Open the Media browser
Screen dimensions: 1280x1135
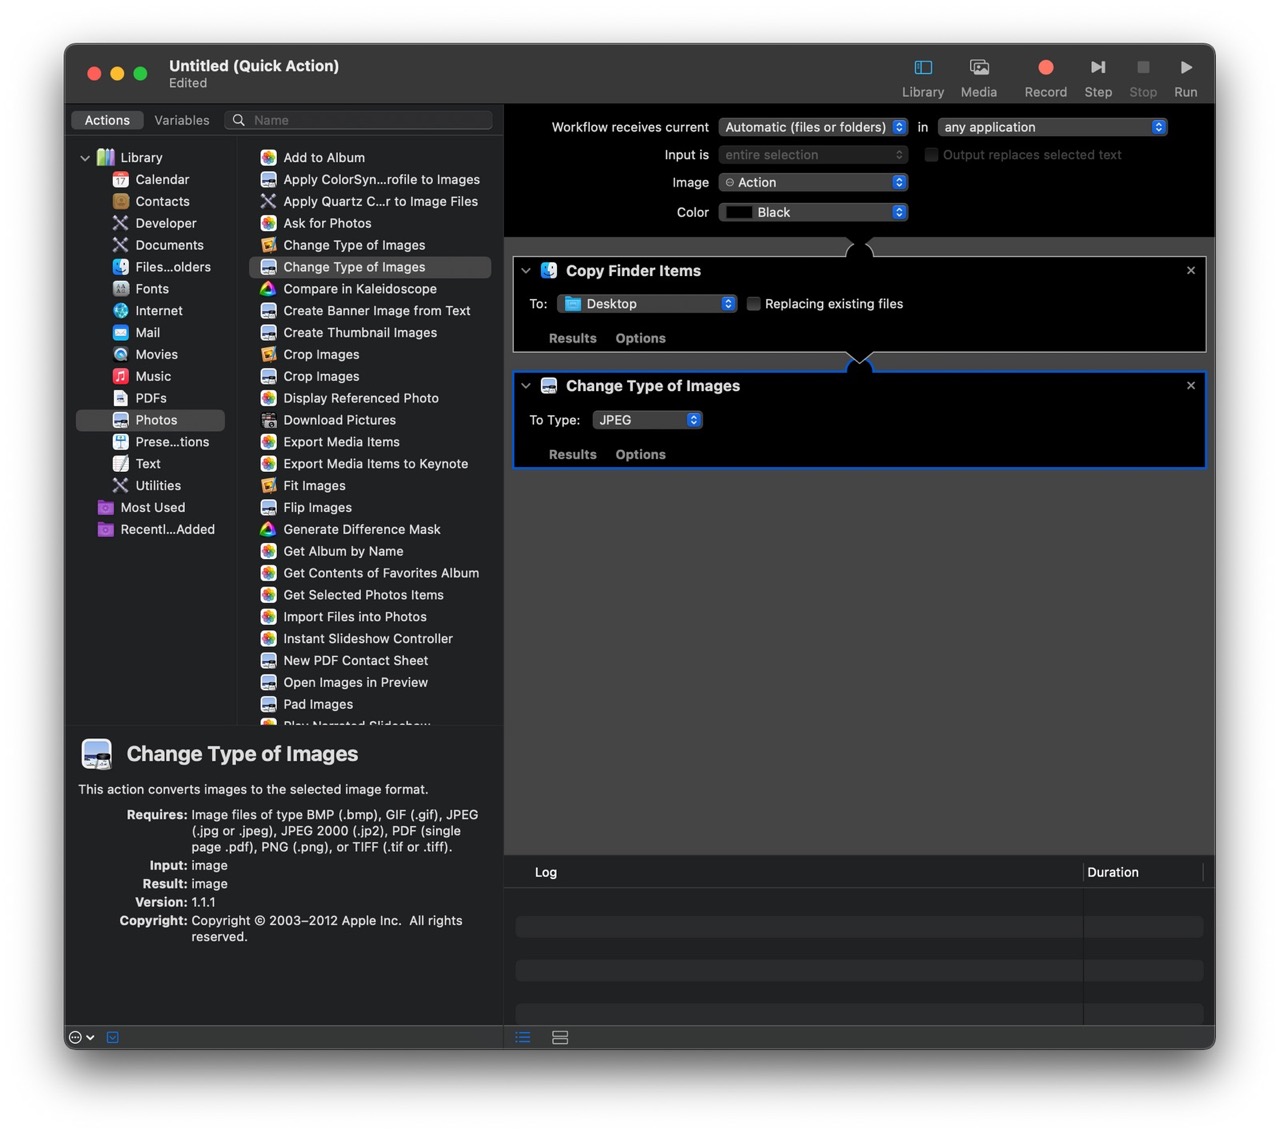pos(978,78)
